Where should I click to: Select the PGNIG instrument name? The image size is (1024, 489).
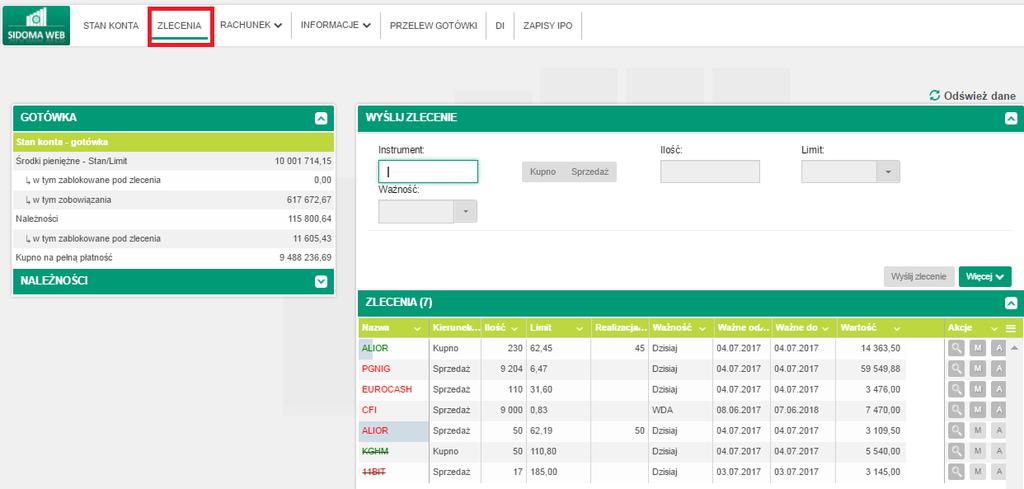coord(376,370)
